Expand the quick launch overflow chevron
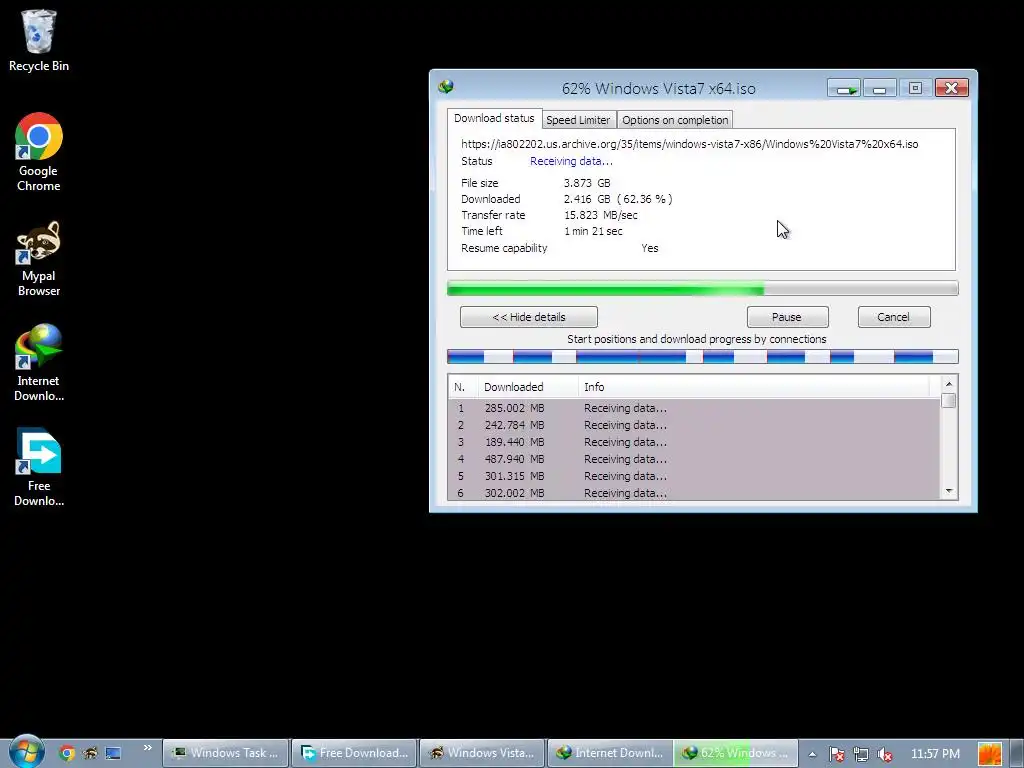The height and width of the screenshot is (768, 1024). tap(148, 748)
